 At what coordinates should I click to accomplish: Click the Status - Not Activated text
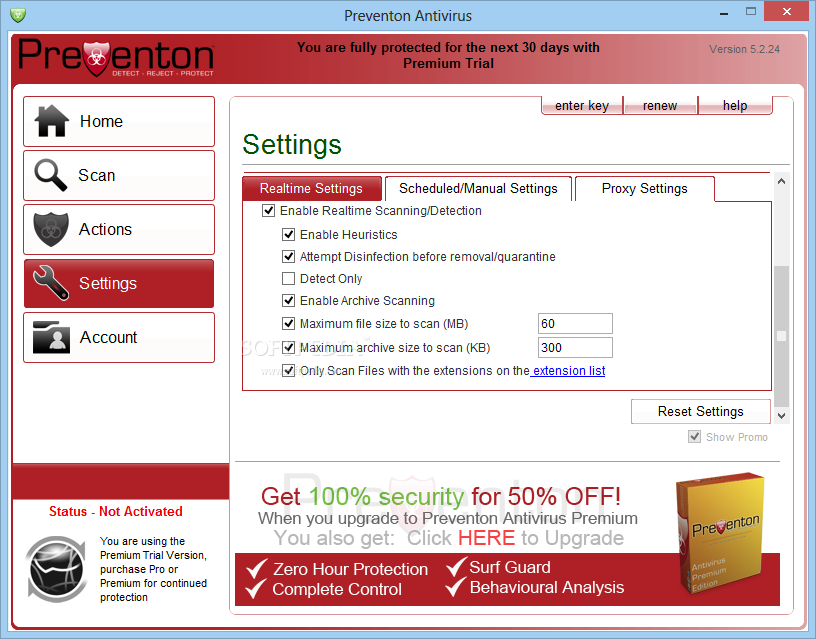coord(116,512)
